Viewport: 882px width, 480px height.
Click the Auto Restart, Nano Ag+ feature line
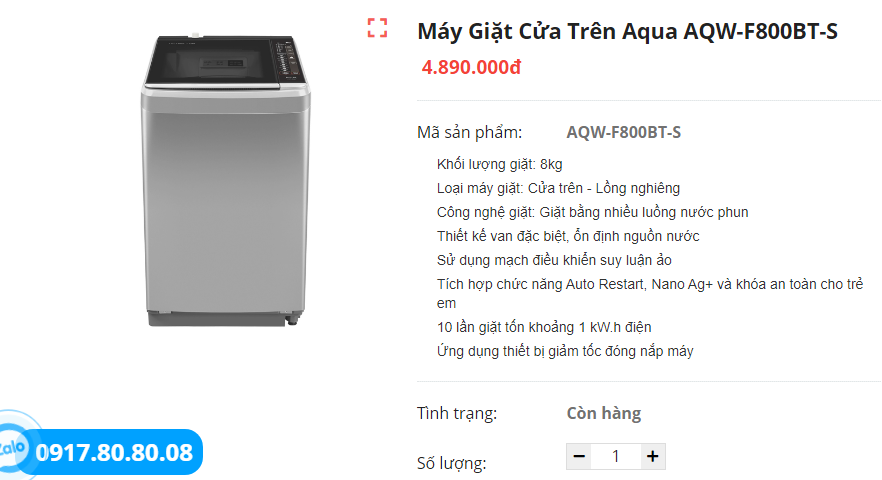[x=649, y=285]
